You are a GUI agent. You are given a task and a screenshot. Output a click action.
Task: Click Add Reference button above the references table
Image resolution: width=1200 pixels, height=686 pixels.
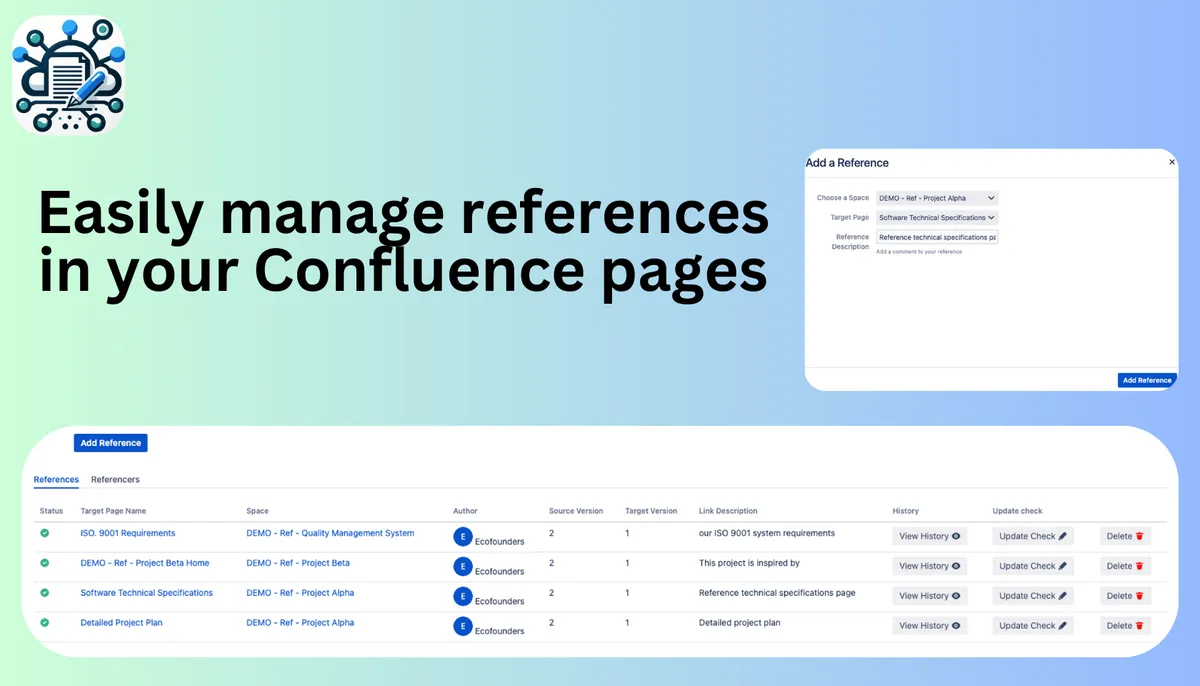point(111,443)
